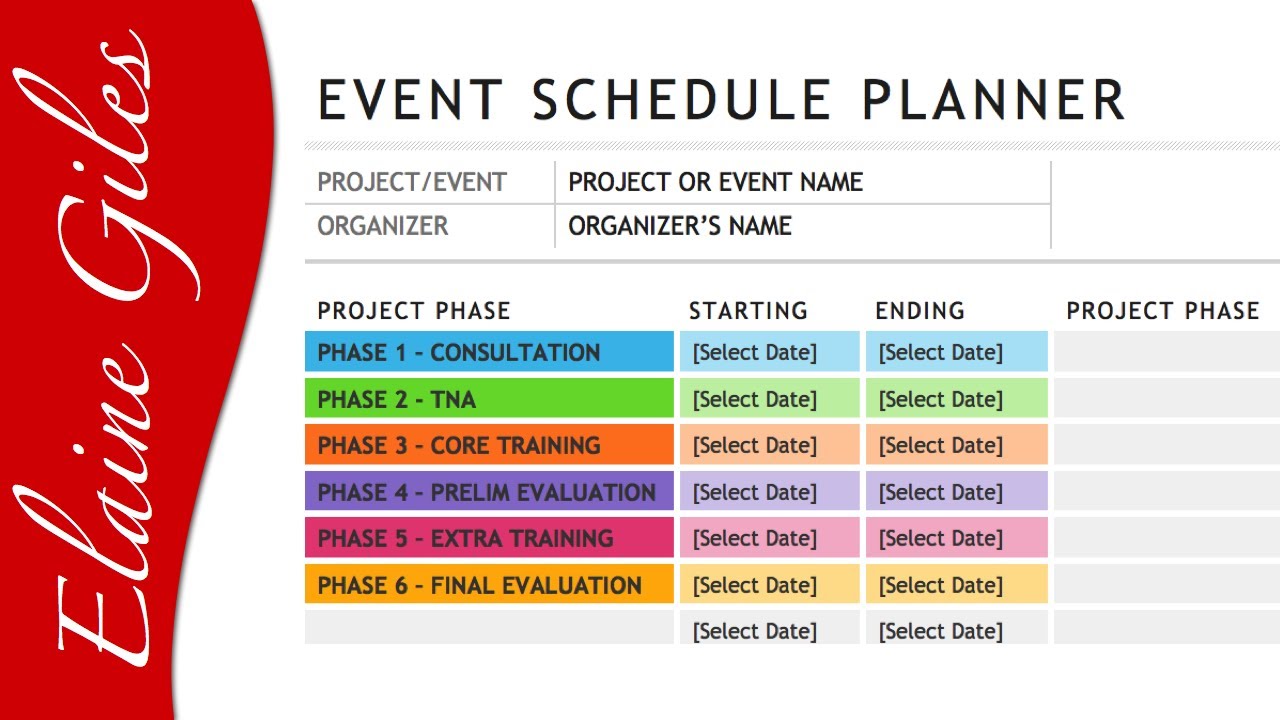Click the STARTING column header
Viewport: 1280px width, 720px height.
coord(748,311)
